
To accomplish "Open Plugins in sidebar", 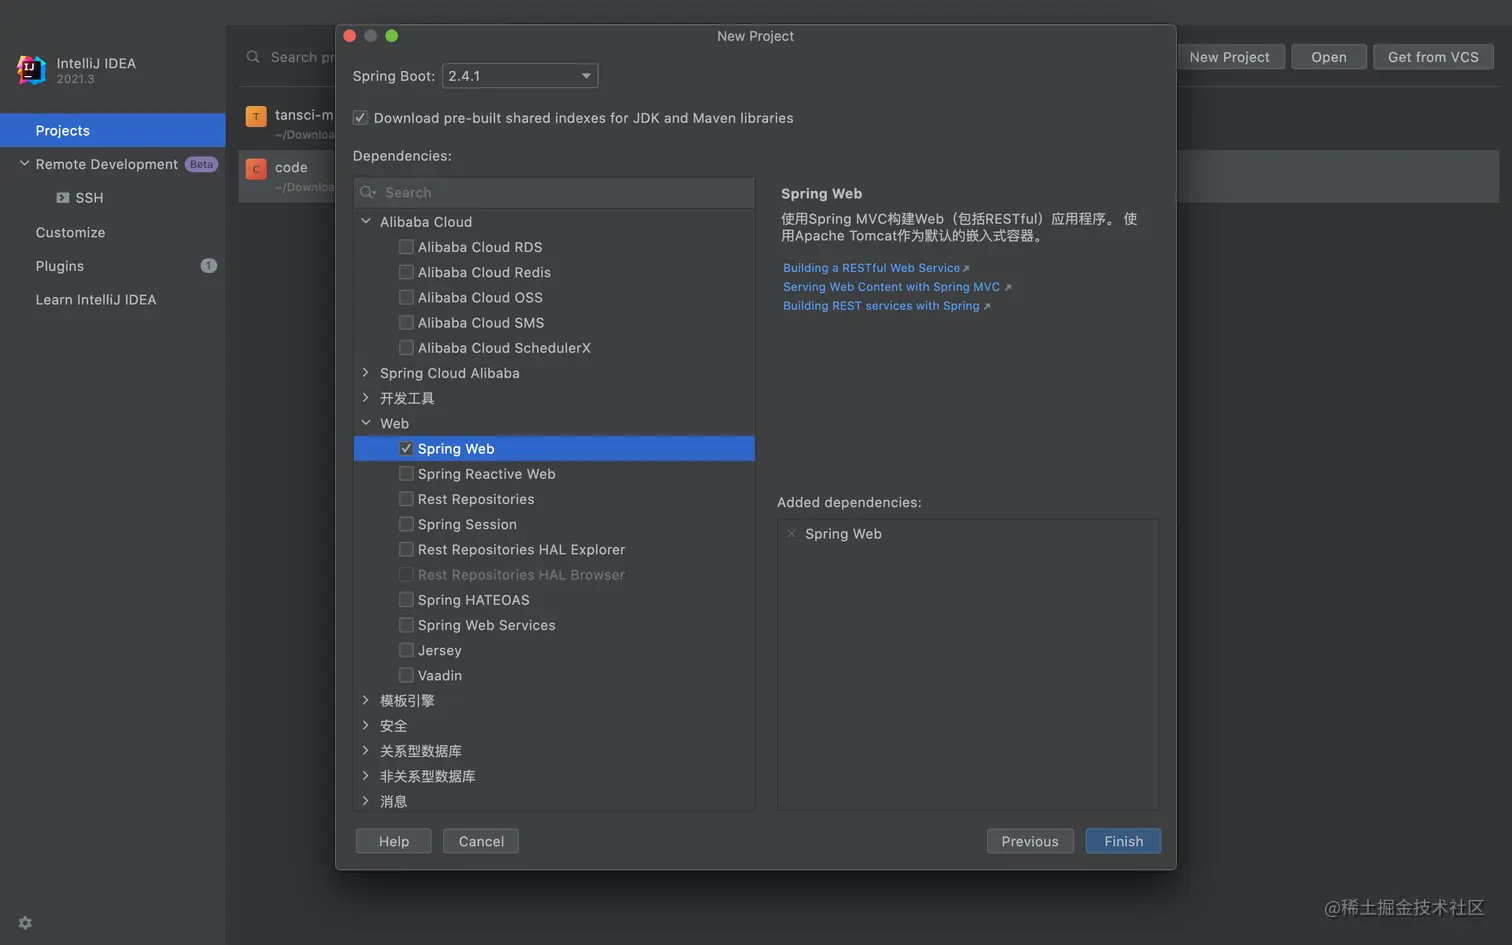I will (60, 266).
